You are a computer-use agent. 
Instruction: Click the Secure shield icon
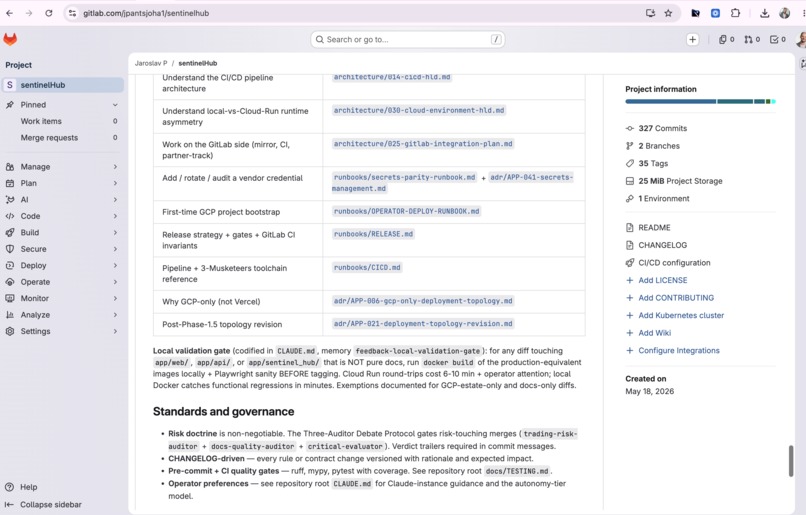click(x=10, y=249)
